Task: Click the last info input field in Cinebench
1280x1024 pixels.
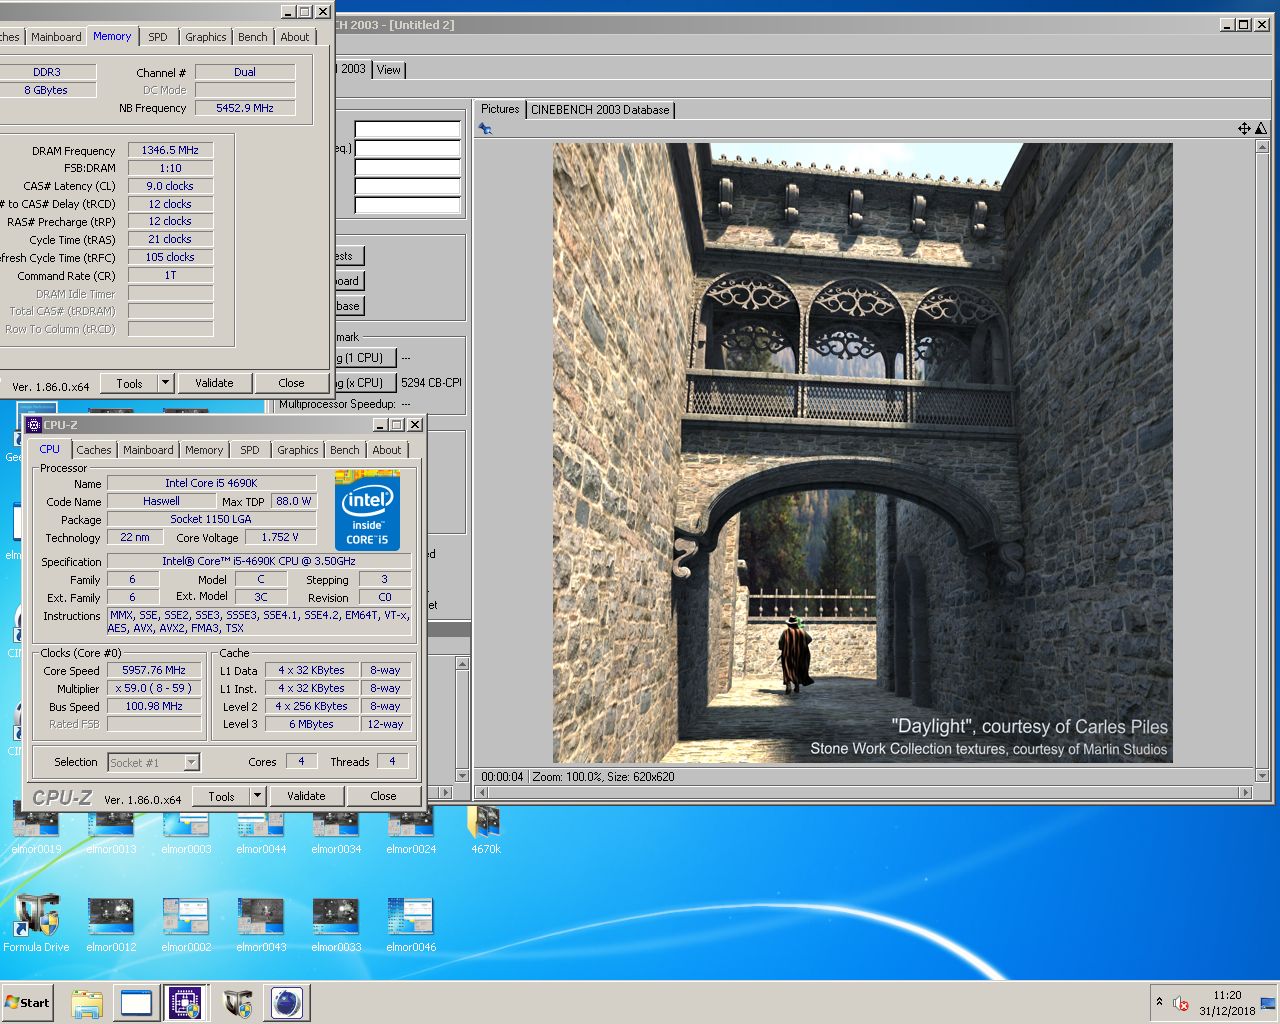Action: (x=407, y=205)
